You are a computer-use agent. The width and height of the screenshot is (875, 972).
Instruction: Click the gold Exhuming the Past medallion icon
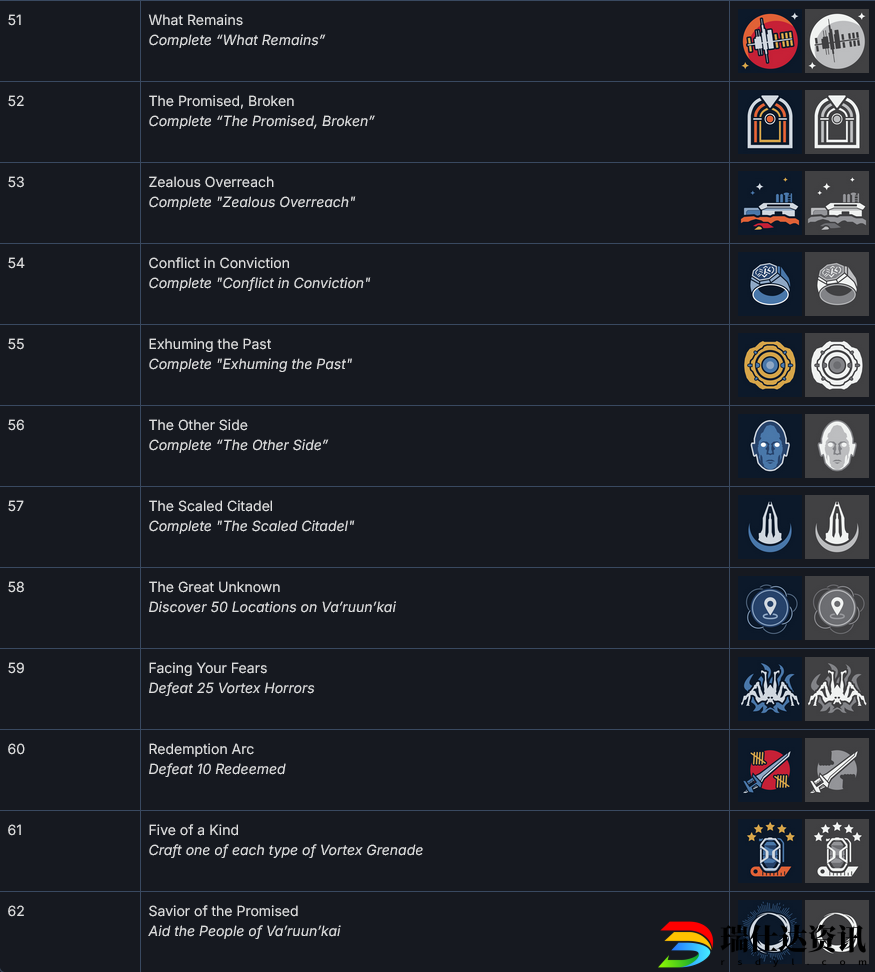point(770,365)
